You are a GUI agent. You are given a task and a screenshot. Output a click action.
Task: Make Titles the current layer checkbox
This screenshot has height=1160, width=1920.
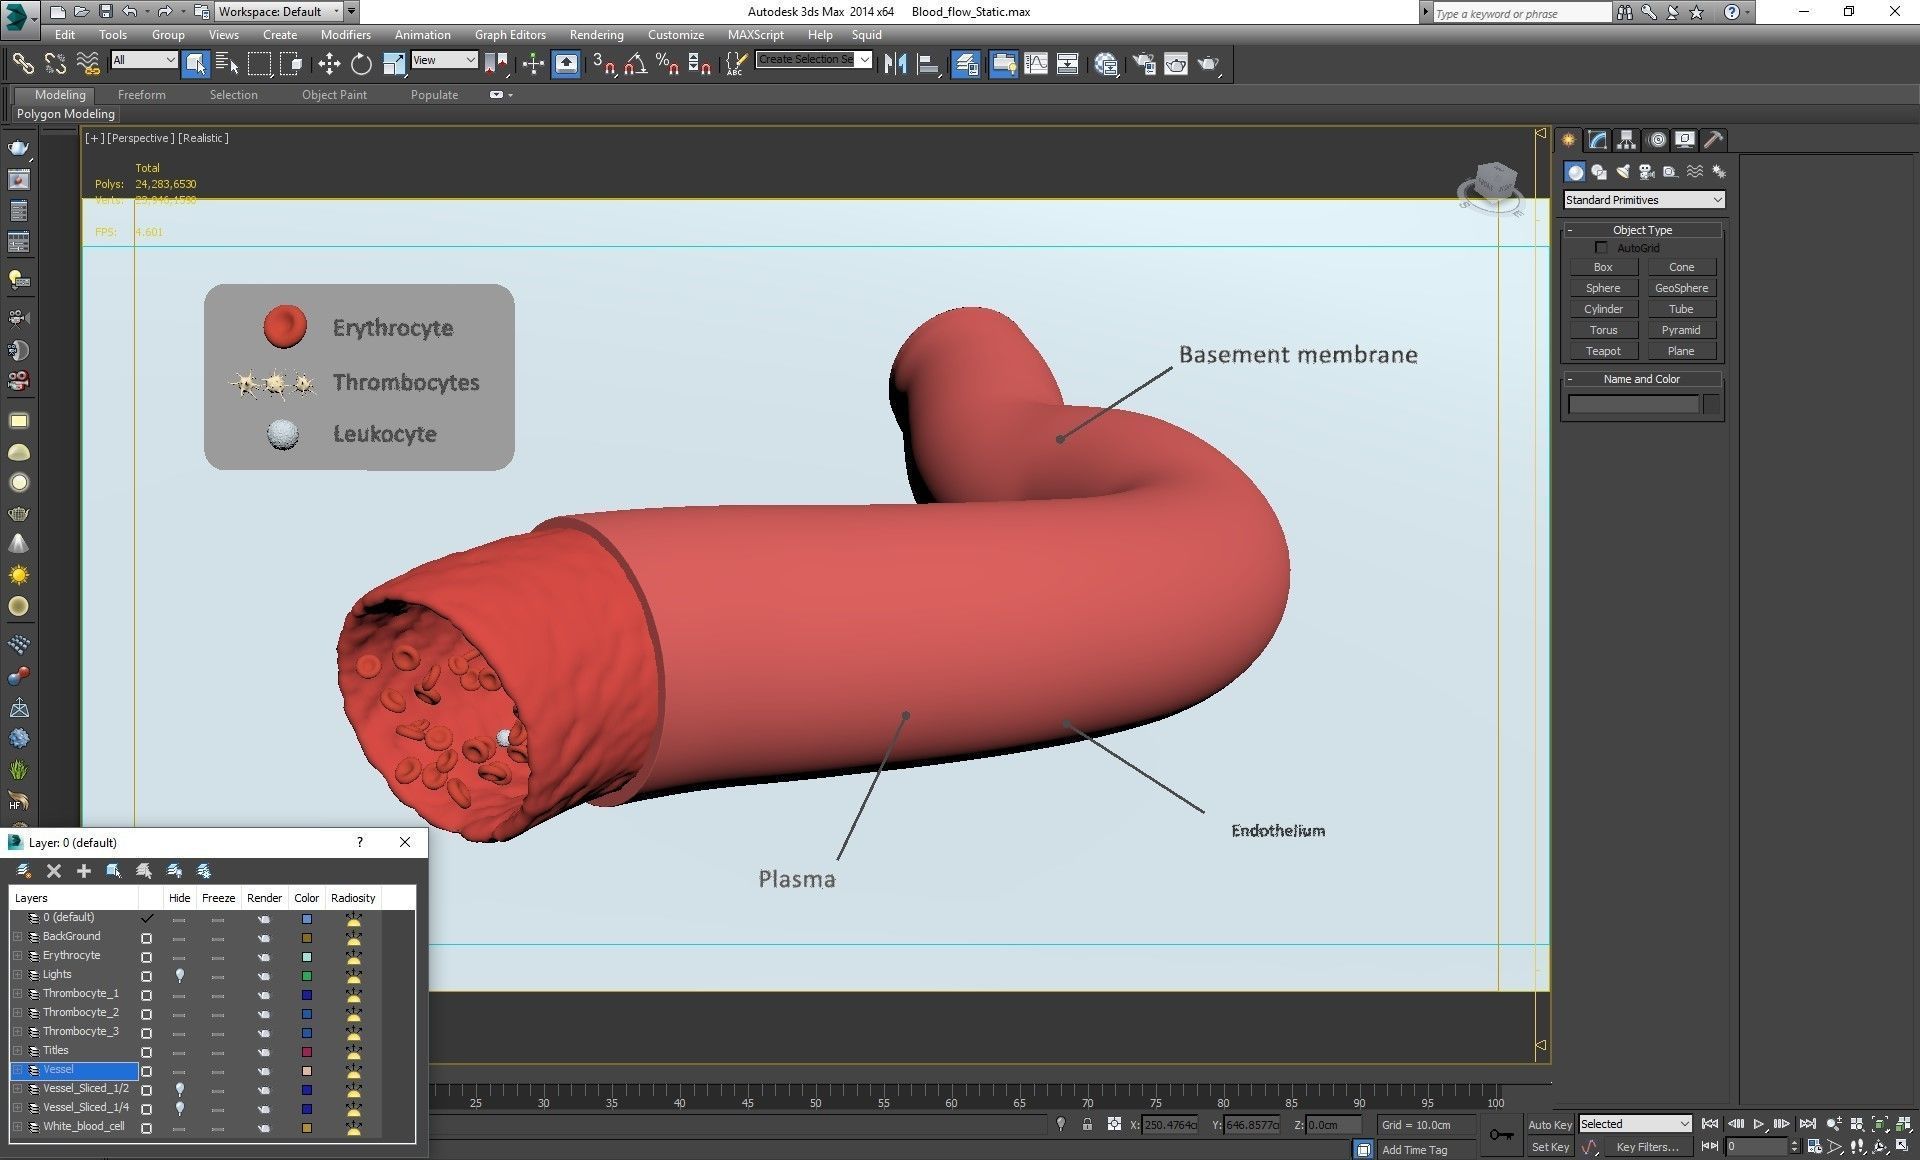point(147,1052)
